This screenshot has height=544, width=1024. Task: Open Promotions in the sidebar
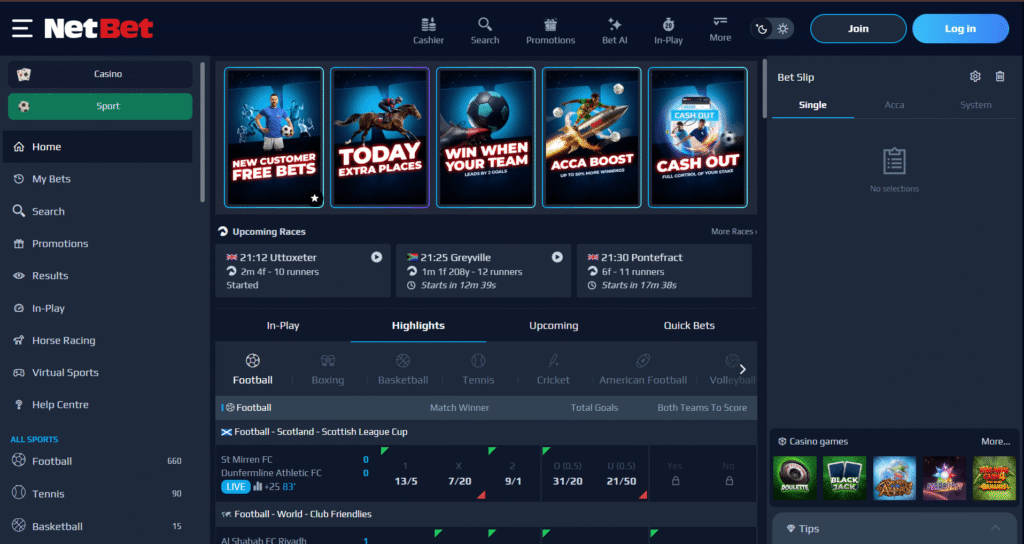[x=97, y=244]
